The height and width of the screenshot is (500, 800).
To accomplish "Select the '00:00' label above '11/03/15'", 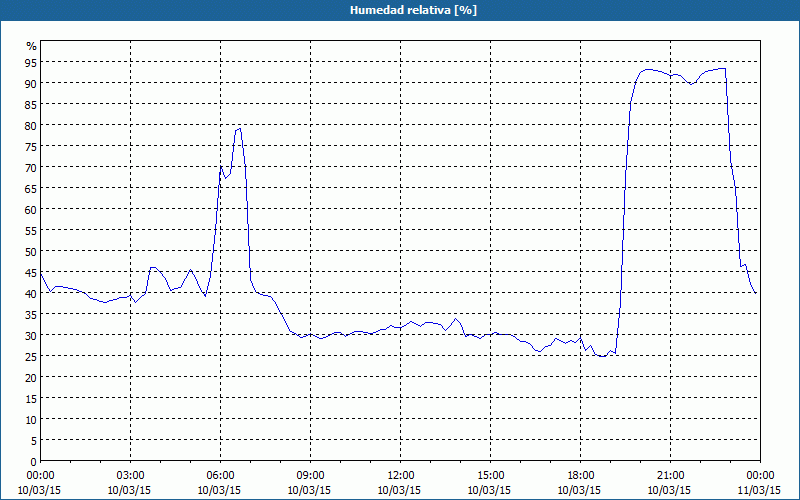I will click(x=760, y=476).
